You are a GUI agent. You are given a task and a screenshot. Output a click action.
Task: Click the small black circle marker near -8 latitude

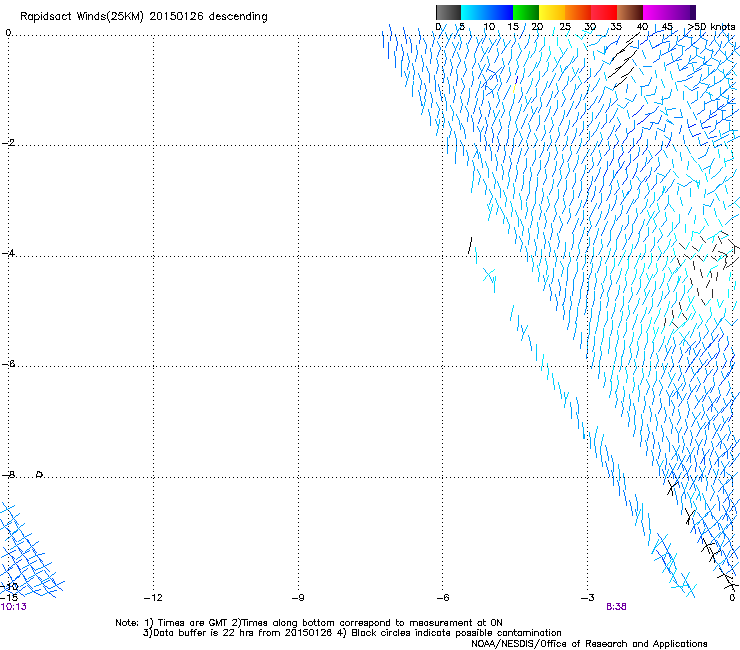click(x=40, y=474)
